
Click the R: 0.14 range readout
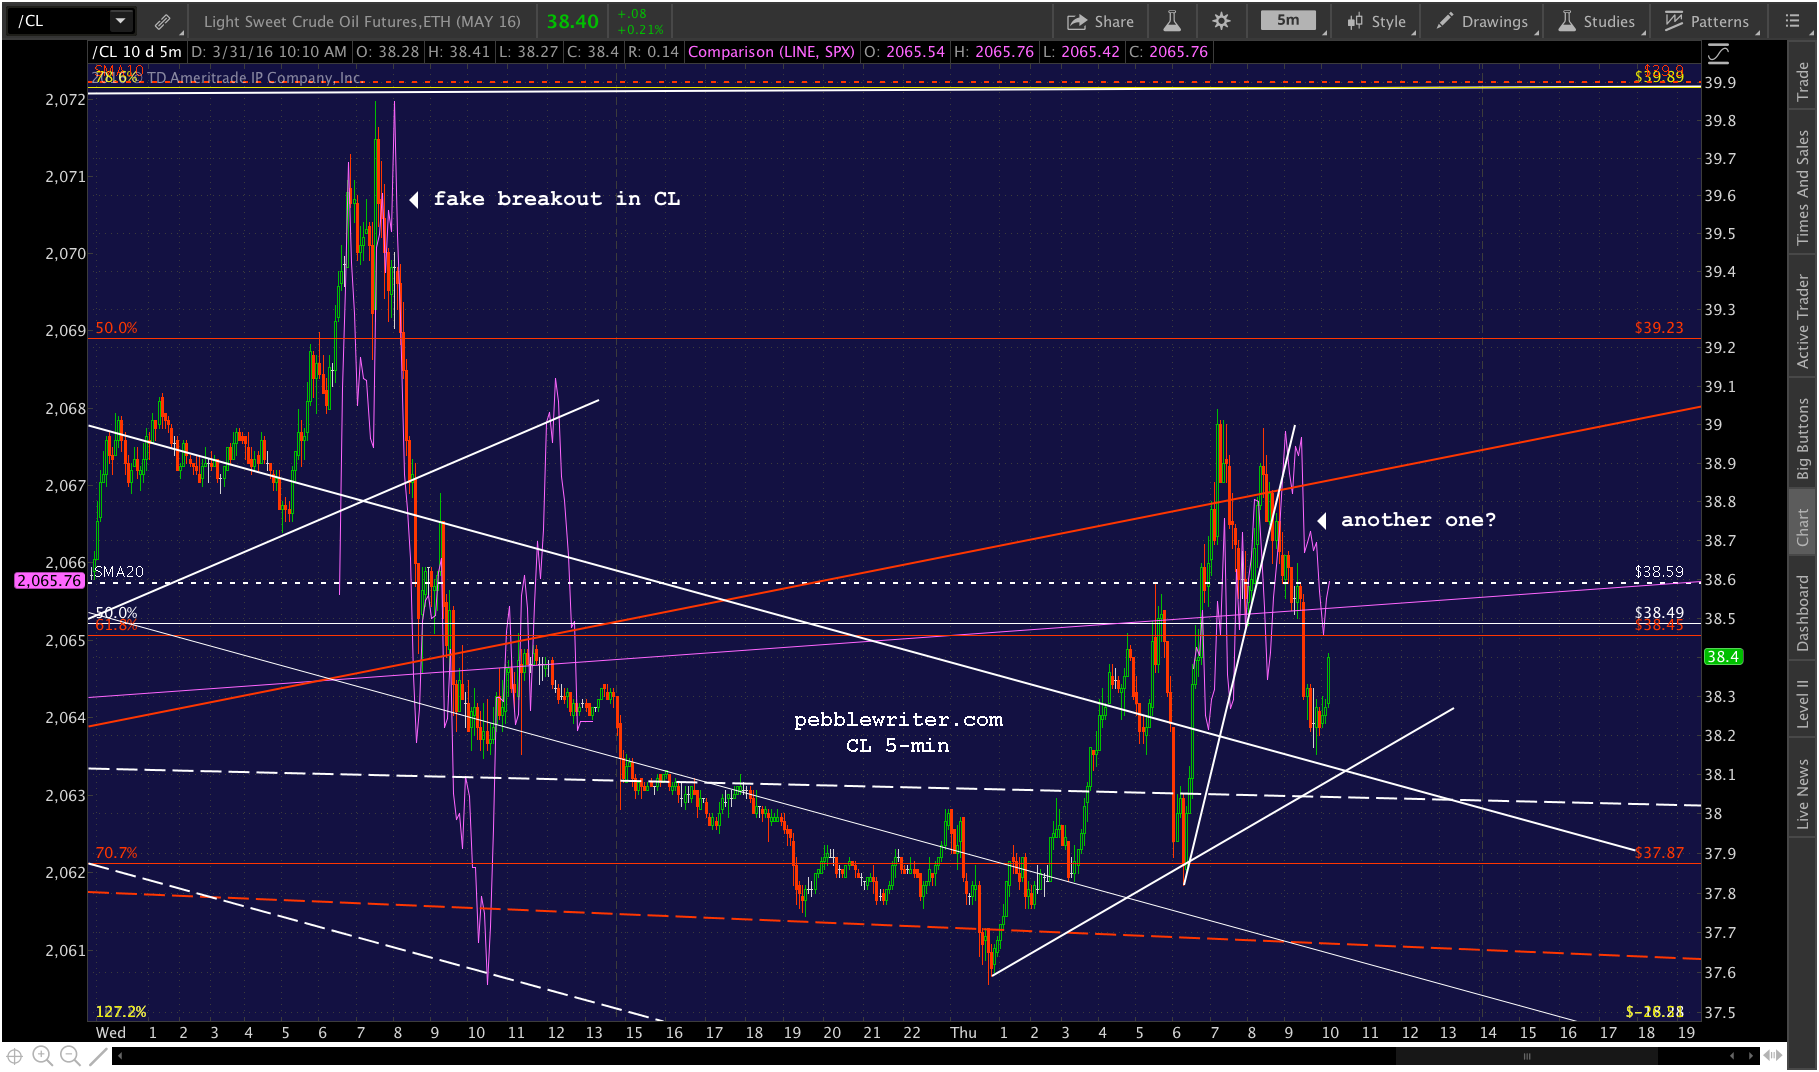click(x=653, y=52)
